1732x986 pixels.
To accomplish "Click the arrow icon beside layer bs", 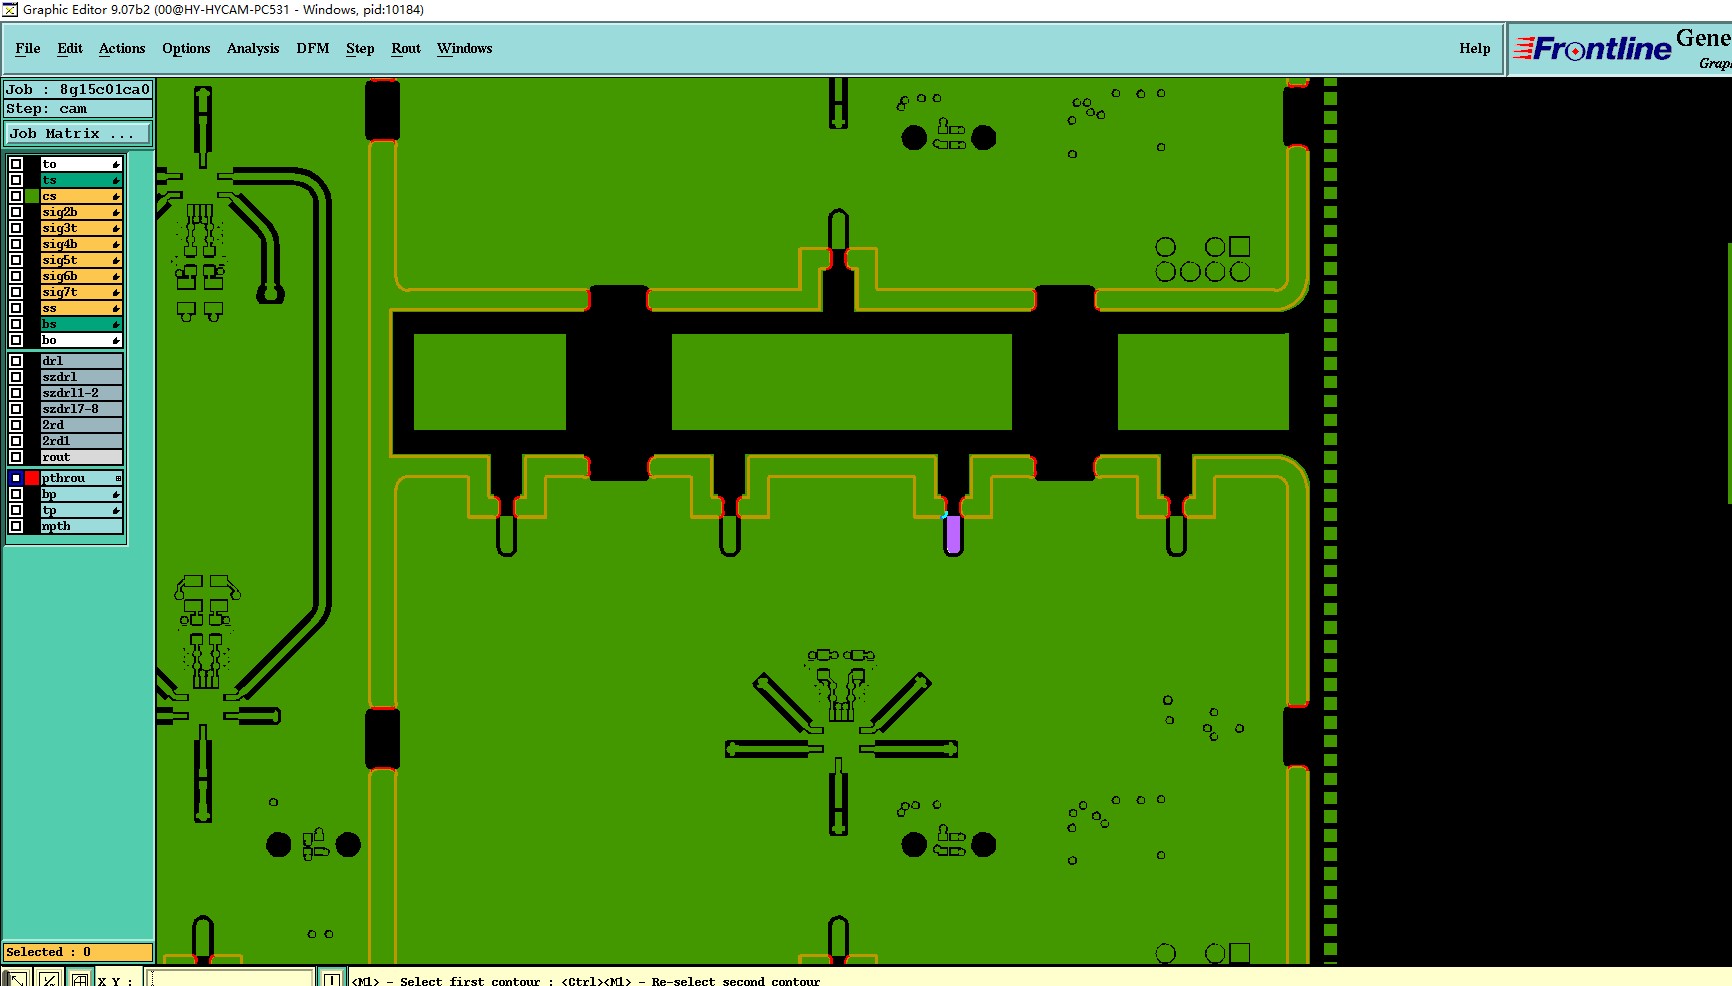I will point(116,324).
